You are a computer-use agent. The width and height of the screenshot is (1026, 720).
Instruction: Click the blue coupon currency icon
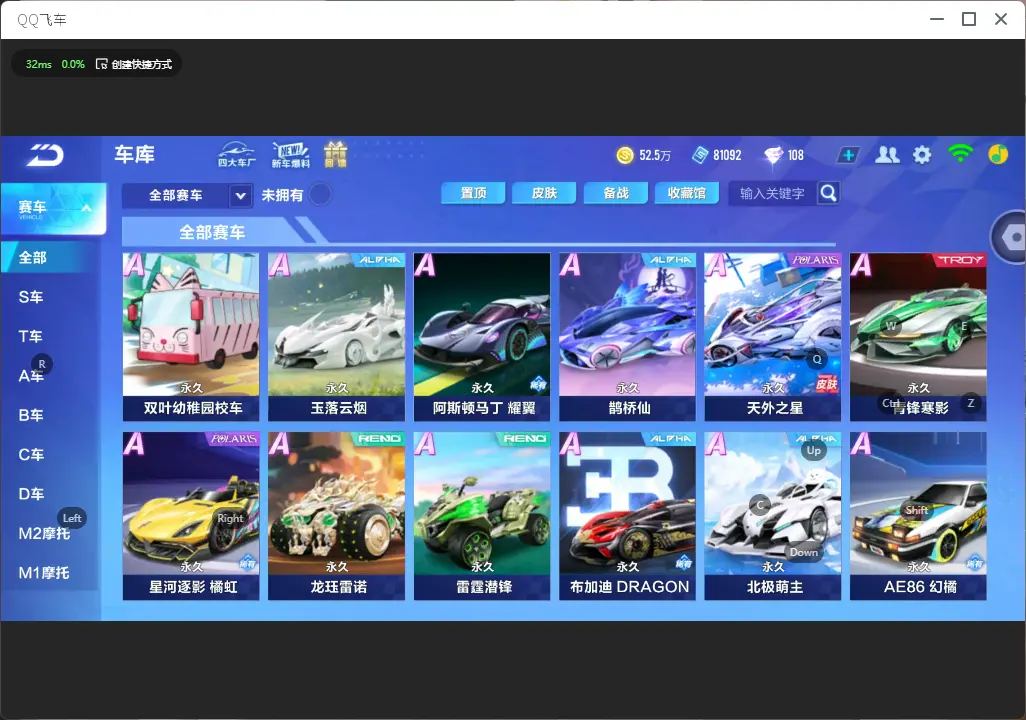point(700,155)
